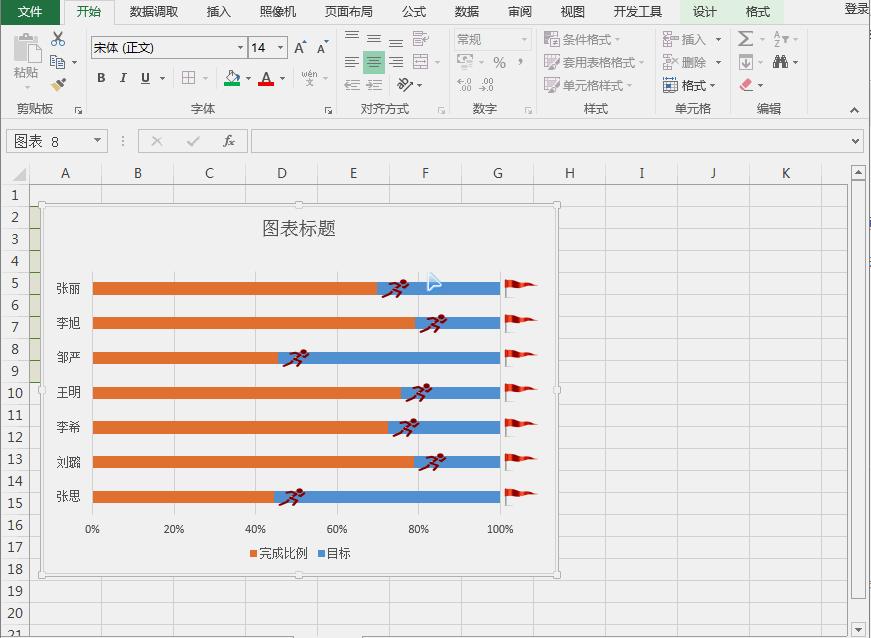Open Find with the binoculars icon
Image resolution: width=871 pixels, height=638 pixels.
(x=781, y=62)
